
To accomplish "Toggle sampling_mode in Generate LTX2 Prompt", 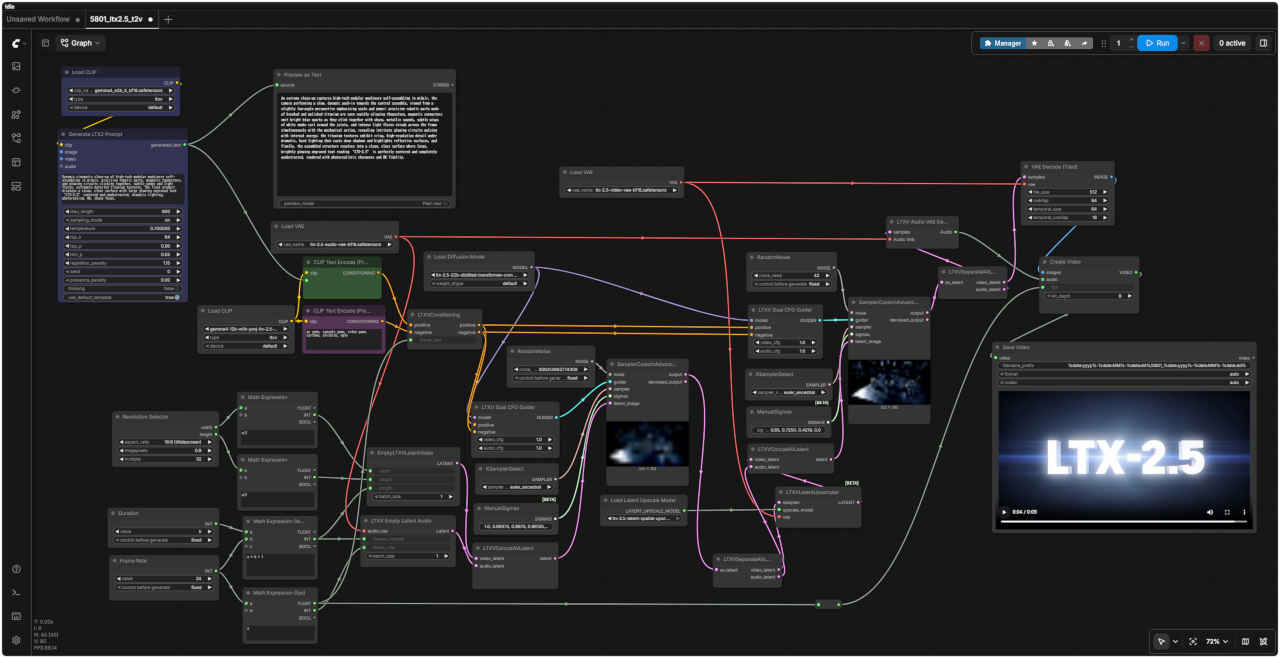I will pyautogui.click(x=124, y=220).
